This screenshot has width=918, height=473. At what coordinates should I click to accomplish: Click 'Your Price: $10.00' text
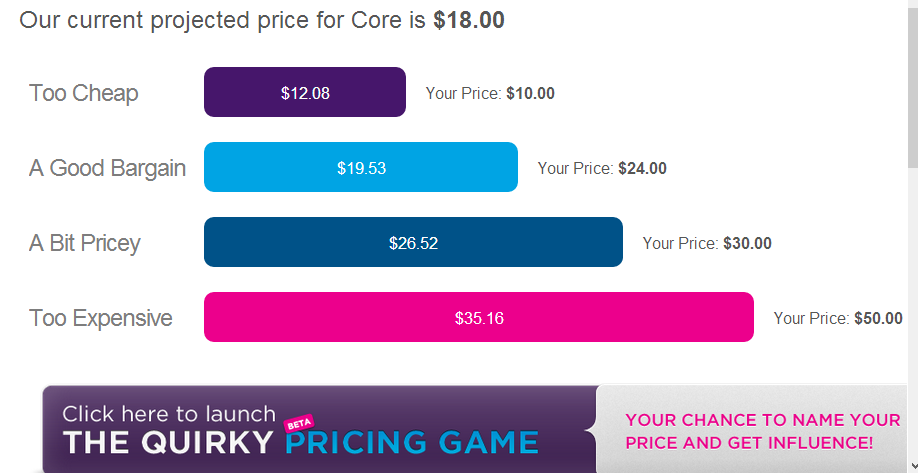pos(490,93)
